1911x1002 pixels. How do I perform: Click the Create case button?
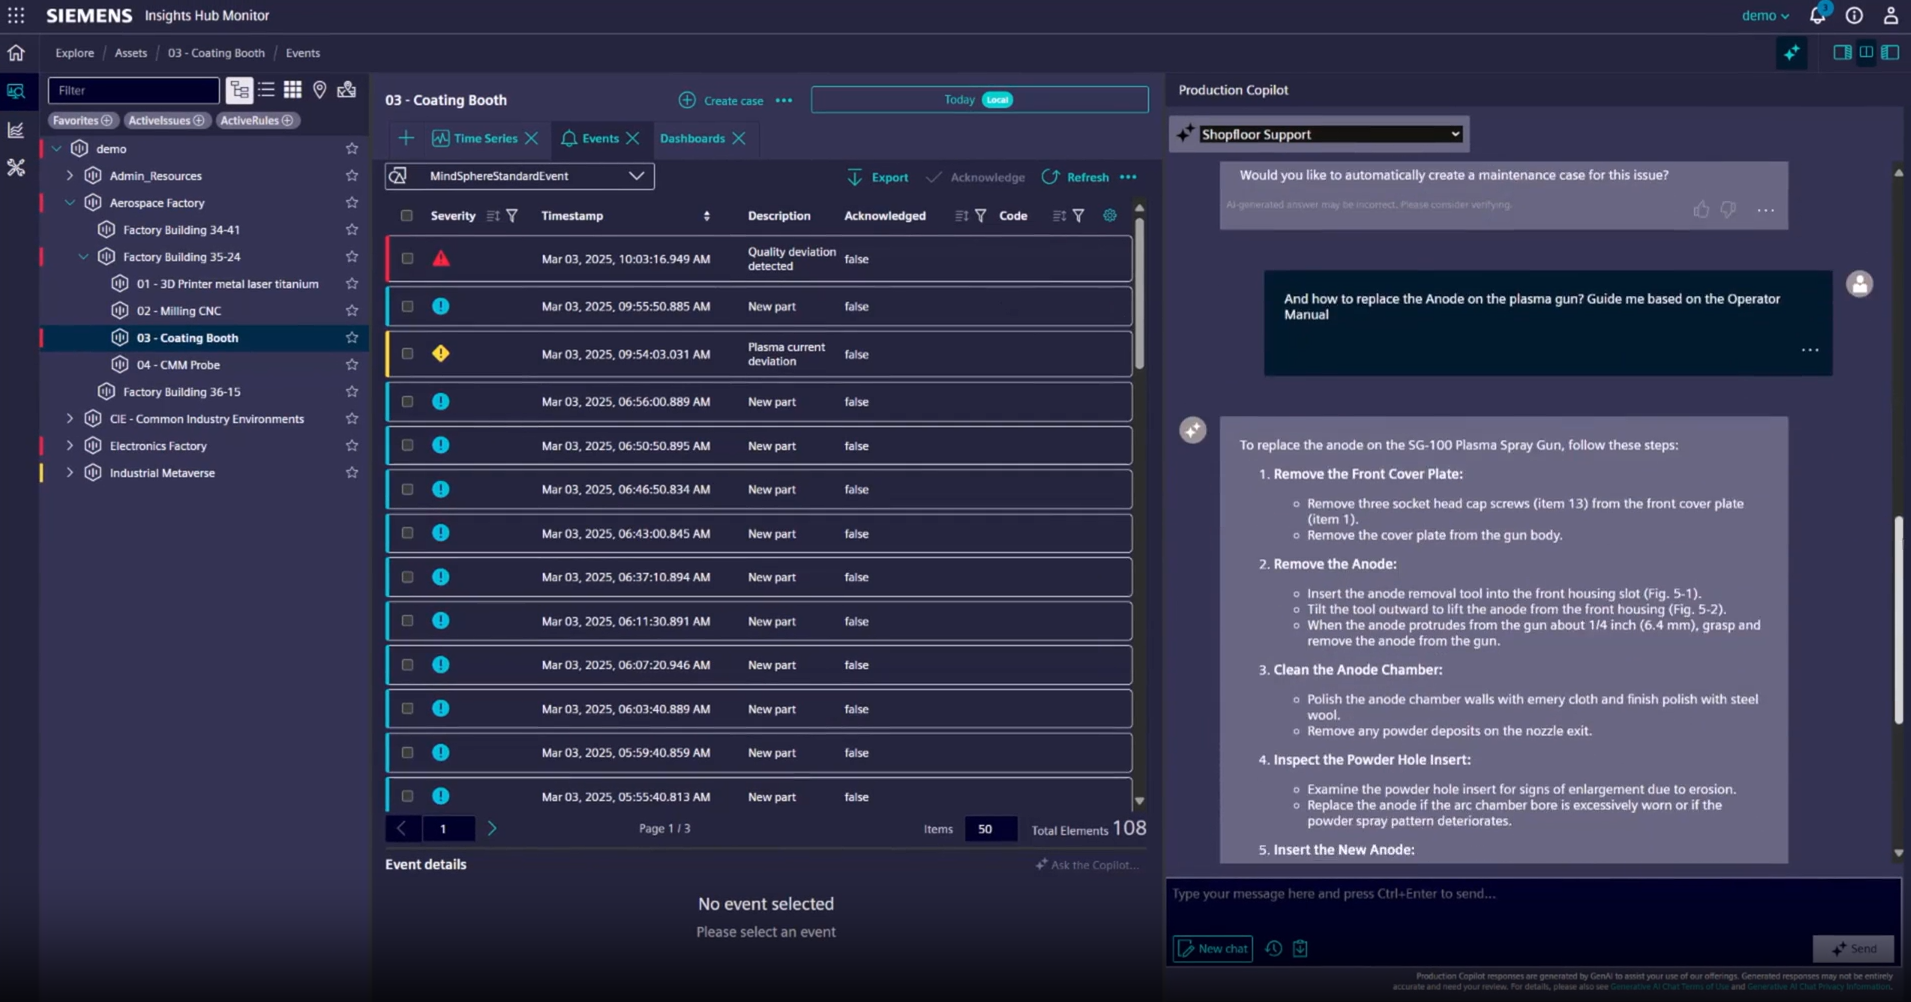[722, 100]
